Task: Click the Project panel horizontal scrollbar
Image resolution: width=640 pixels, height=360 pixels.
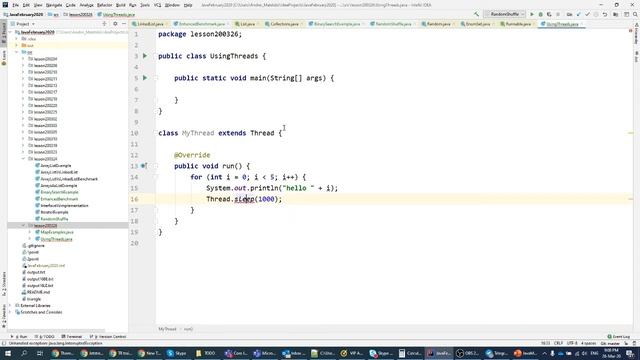Action: tap(56, 330)
